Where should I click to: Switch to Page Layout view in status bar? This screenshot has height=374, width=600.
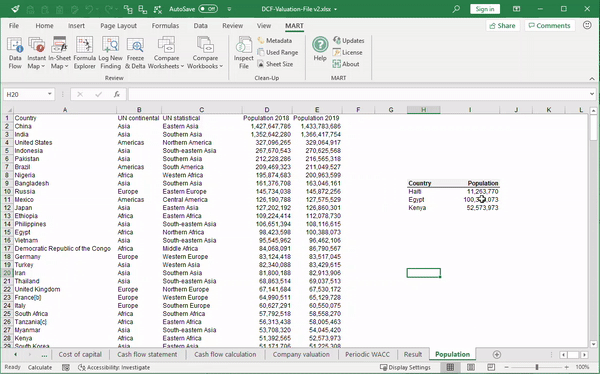[x=471, y=367]
